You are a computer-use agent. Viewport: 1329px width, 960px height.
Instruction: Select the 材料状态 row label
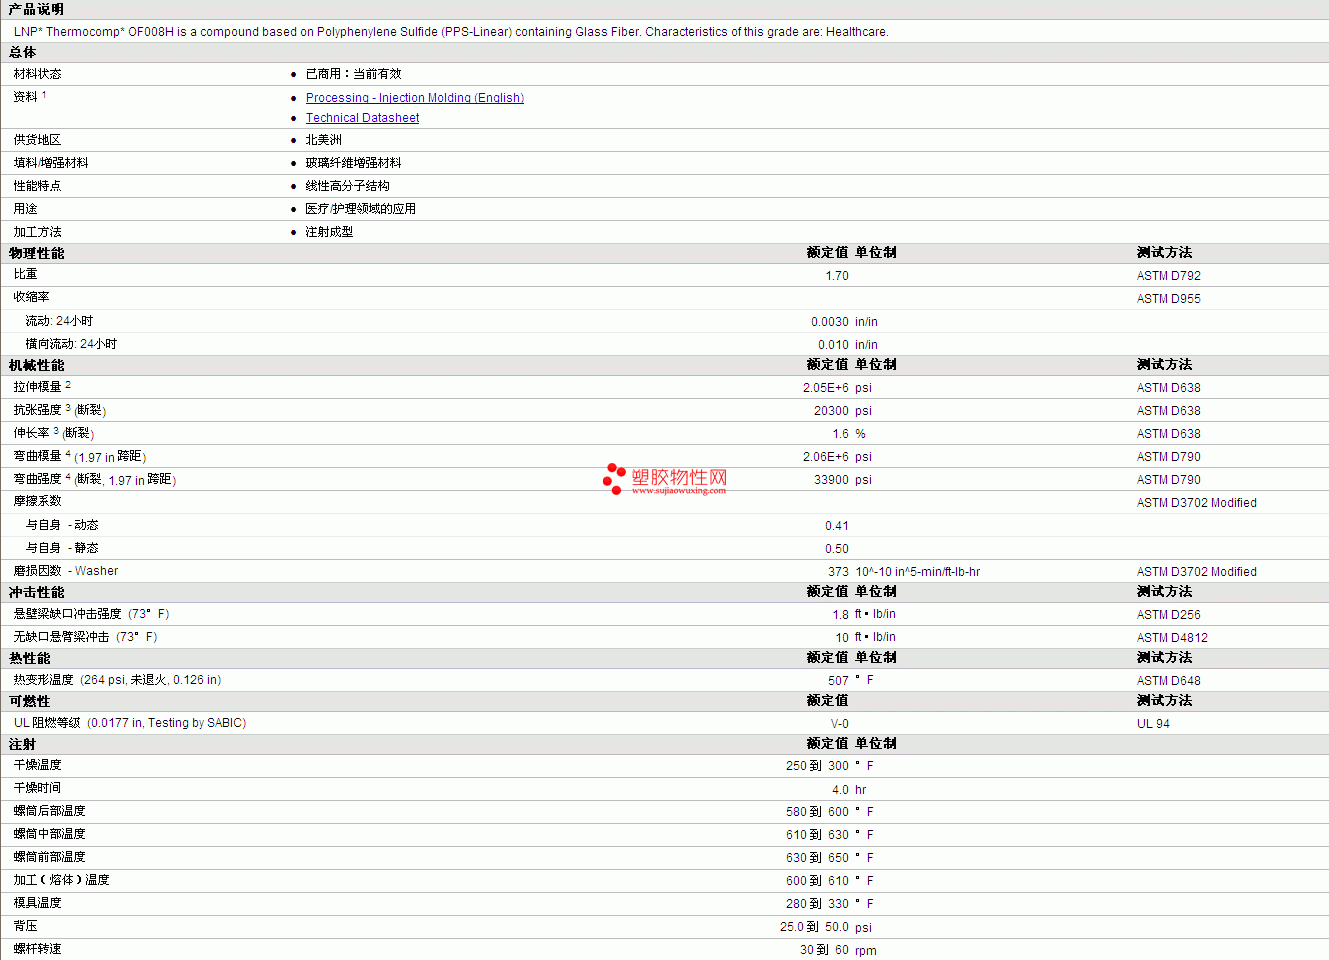[x=37, y=74]
